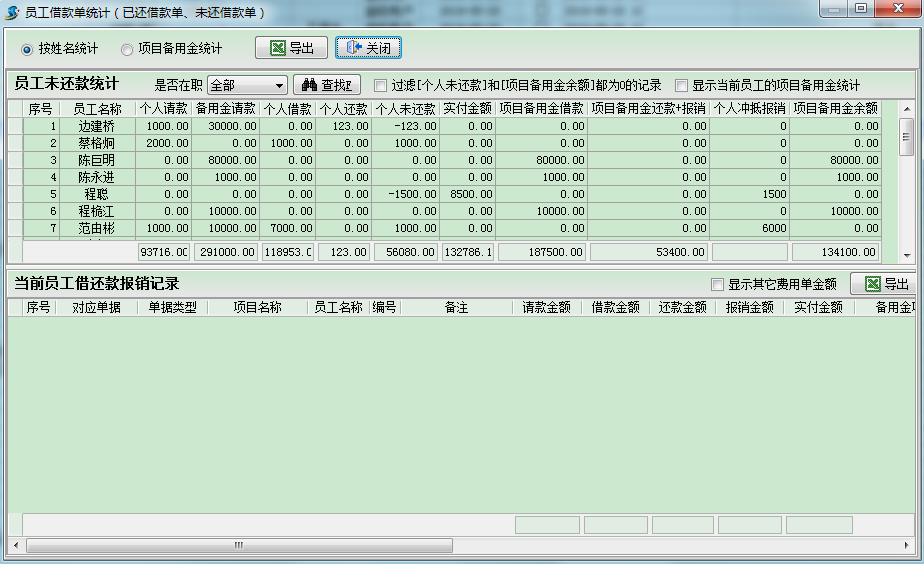Click the right arrow of horizontal scrollbar
Viewport: 924px width, 564px height.
tap(909, 546)
